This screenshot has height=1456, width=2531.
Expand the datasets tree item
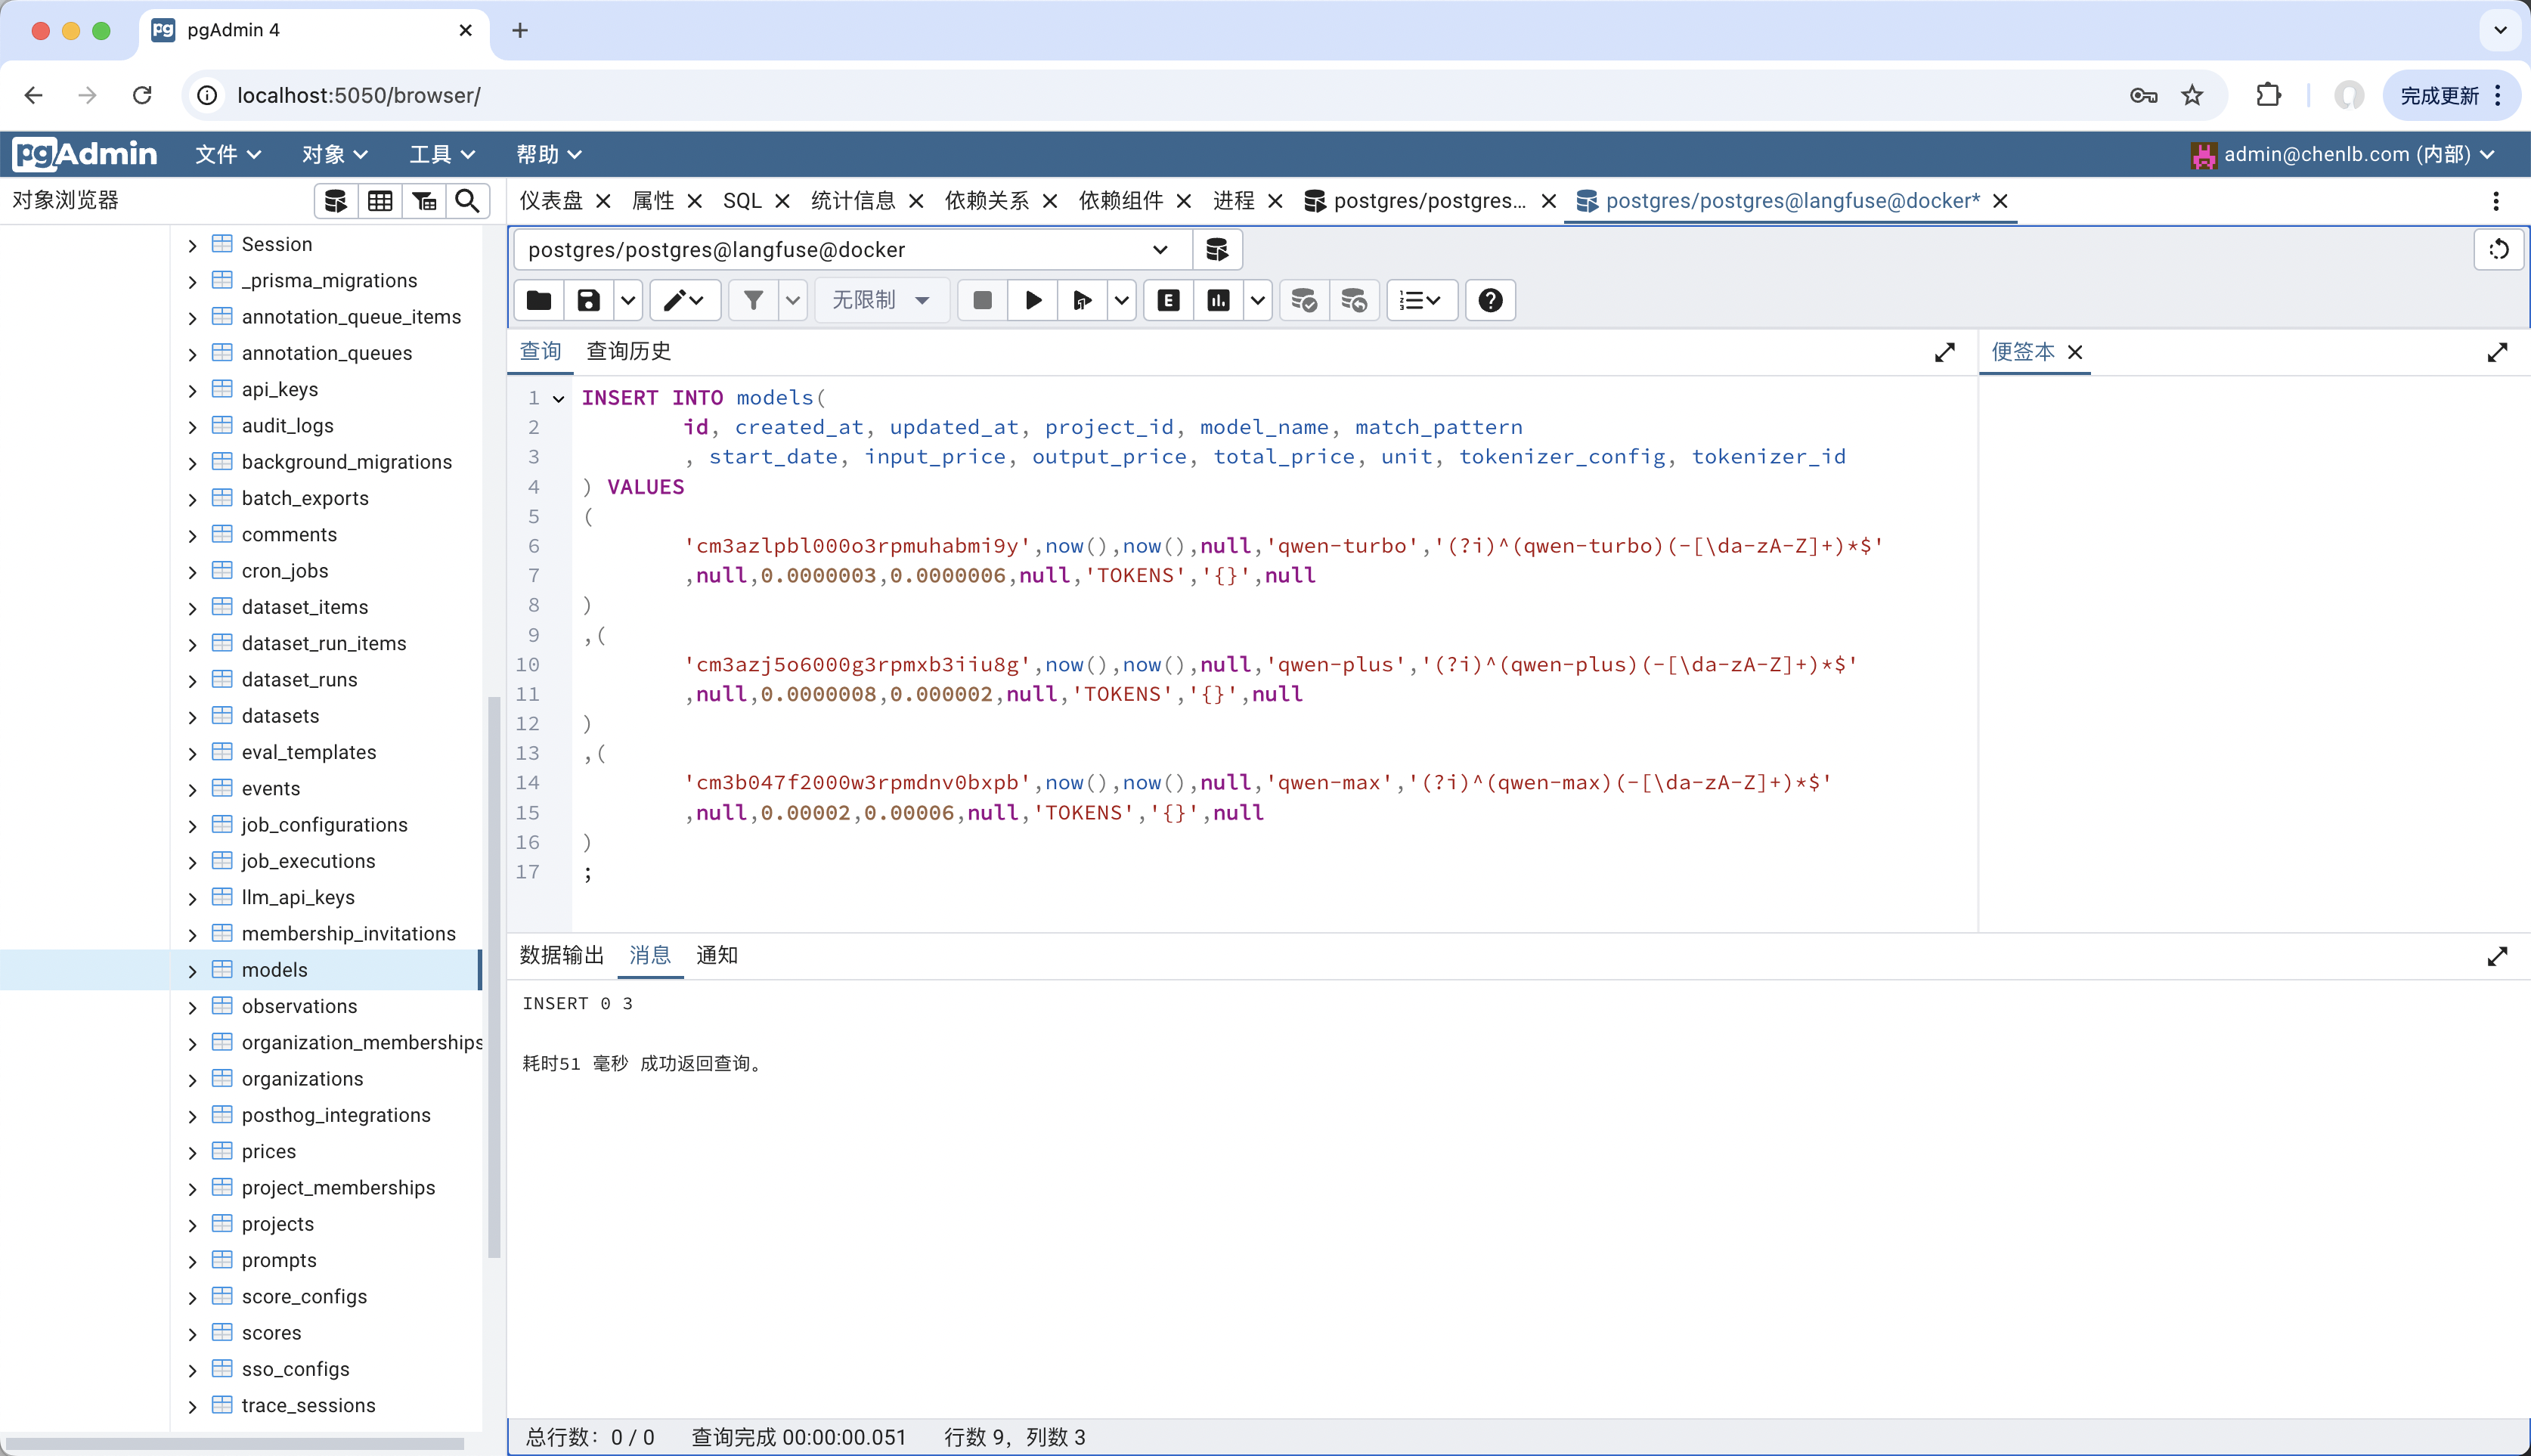coord(190,714)
